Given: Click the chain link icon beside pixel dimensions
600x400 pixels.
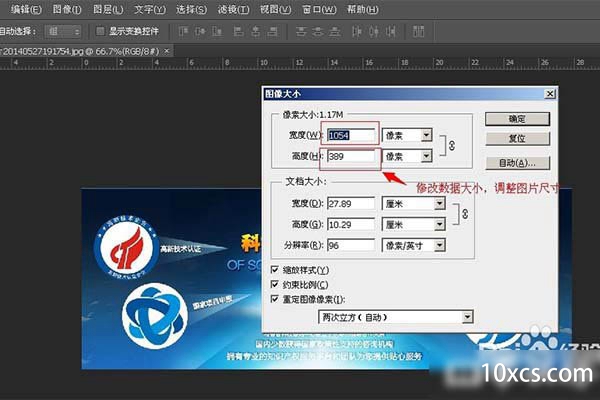Looking at the screenshot, I should (451, 145).
